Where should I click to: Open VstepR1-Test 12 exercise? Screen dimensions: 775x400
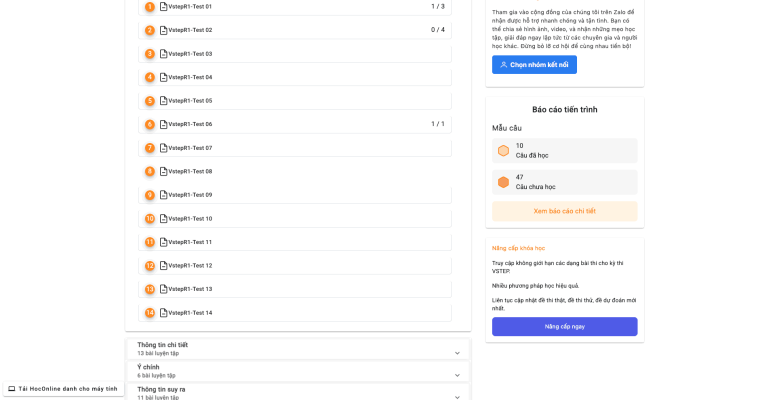click(x=295, y=266)
